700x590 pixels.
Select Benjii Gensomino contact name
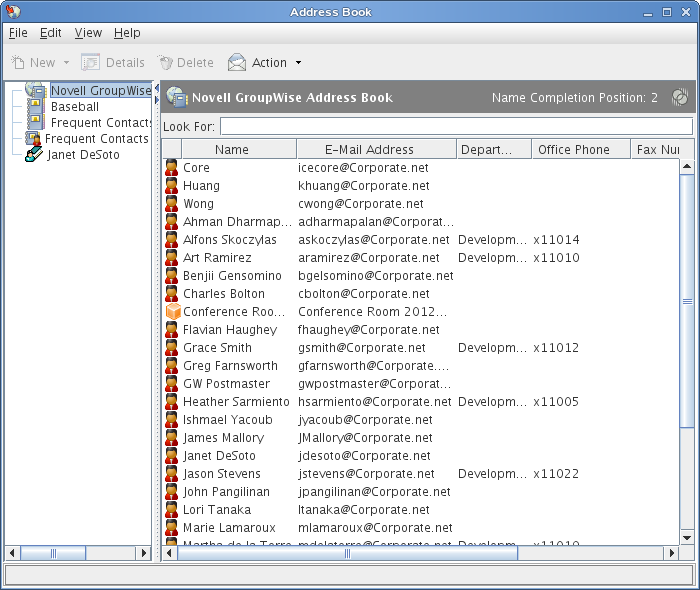tap(232, 275)
